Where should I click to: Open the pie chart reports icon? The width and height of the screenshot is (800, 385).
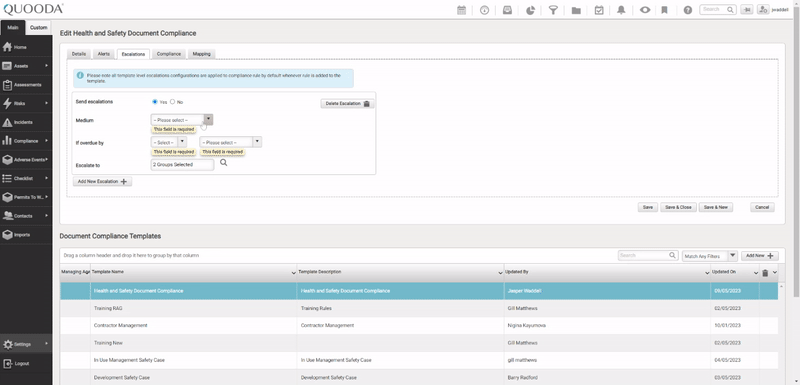tap(530, 10)
